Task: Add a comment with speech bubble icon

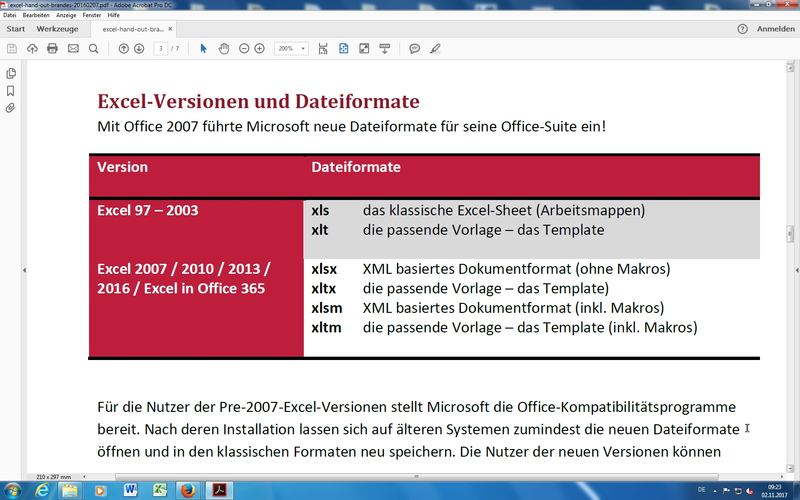Action: click(x=415, y=48)
